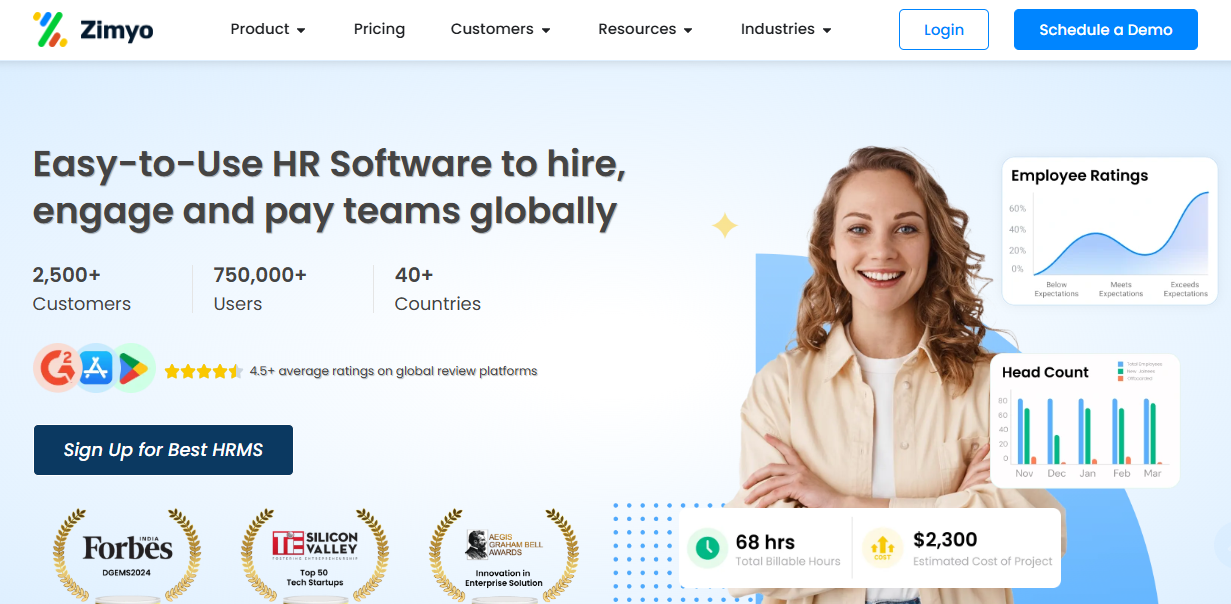
Task: Open the Pricing page
Action: (x=379, y=30)
